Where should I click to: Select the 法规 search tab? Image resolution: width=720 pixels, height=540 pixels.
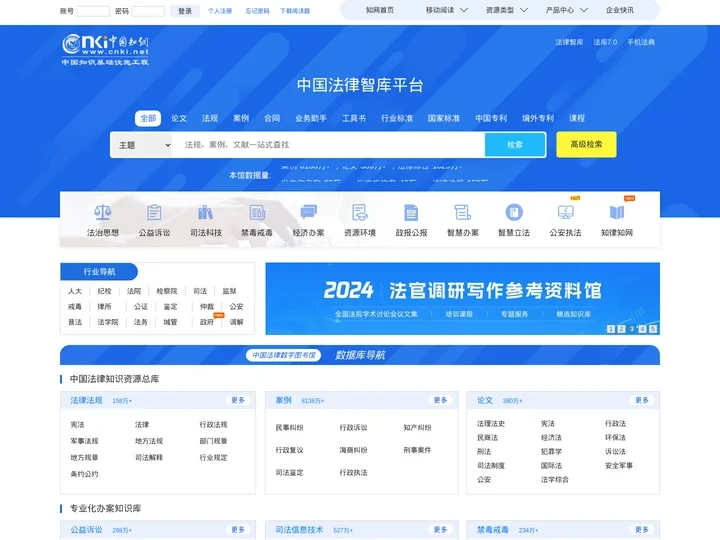pyautogui.click(x=210, y=118)
